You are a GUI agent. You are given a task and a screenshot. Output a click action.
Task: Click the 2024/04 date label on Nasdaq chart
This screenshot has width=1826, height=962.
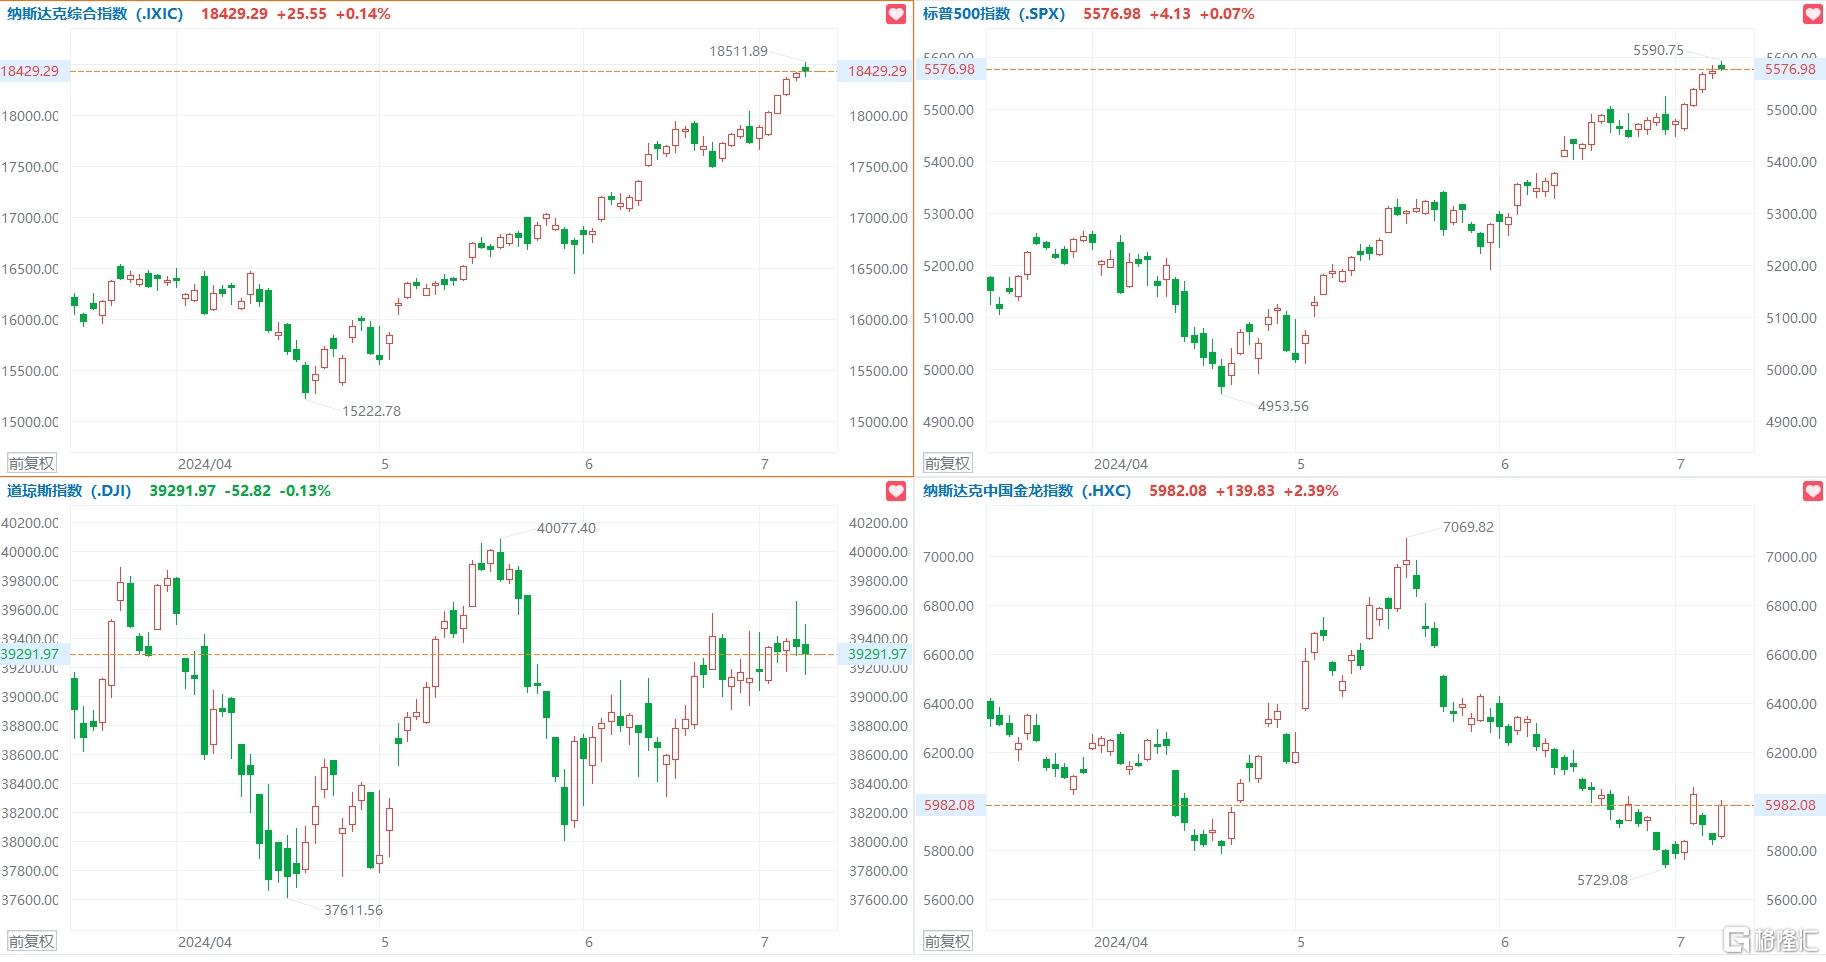[205, 464]
